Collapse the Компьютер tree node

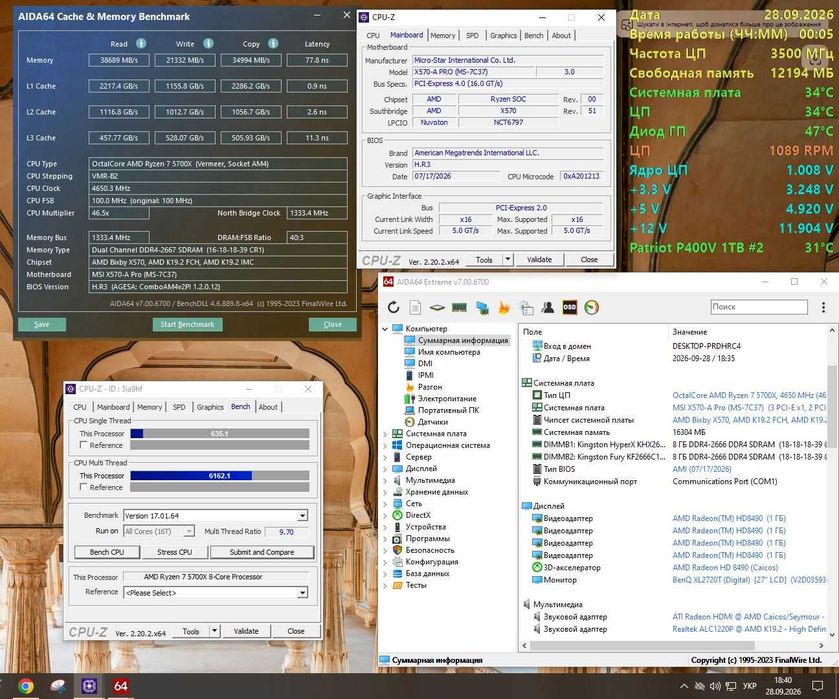(x=385, y=329)
